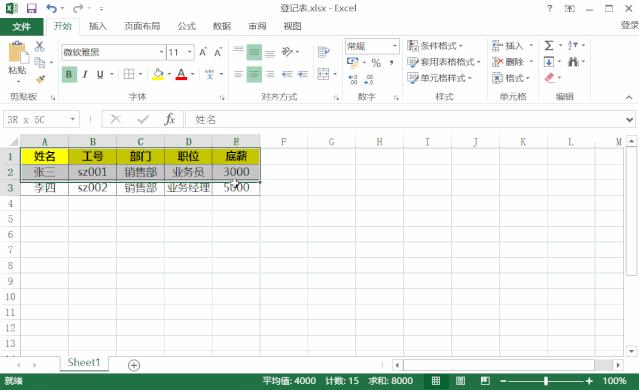Screen dimensions: 639x390
Task: Activate the Format Painter brush
Action: (40, 79)
